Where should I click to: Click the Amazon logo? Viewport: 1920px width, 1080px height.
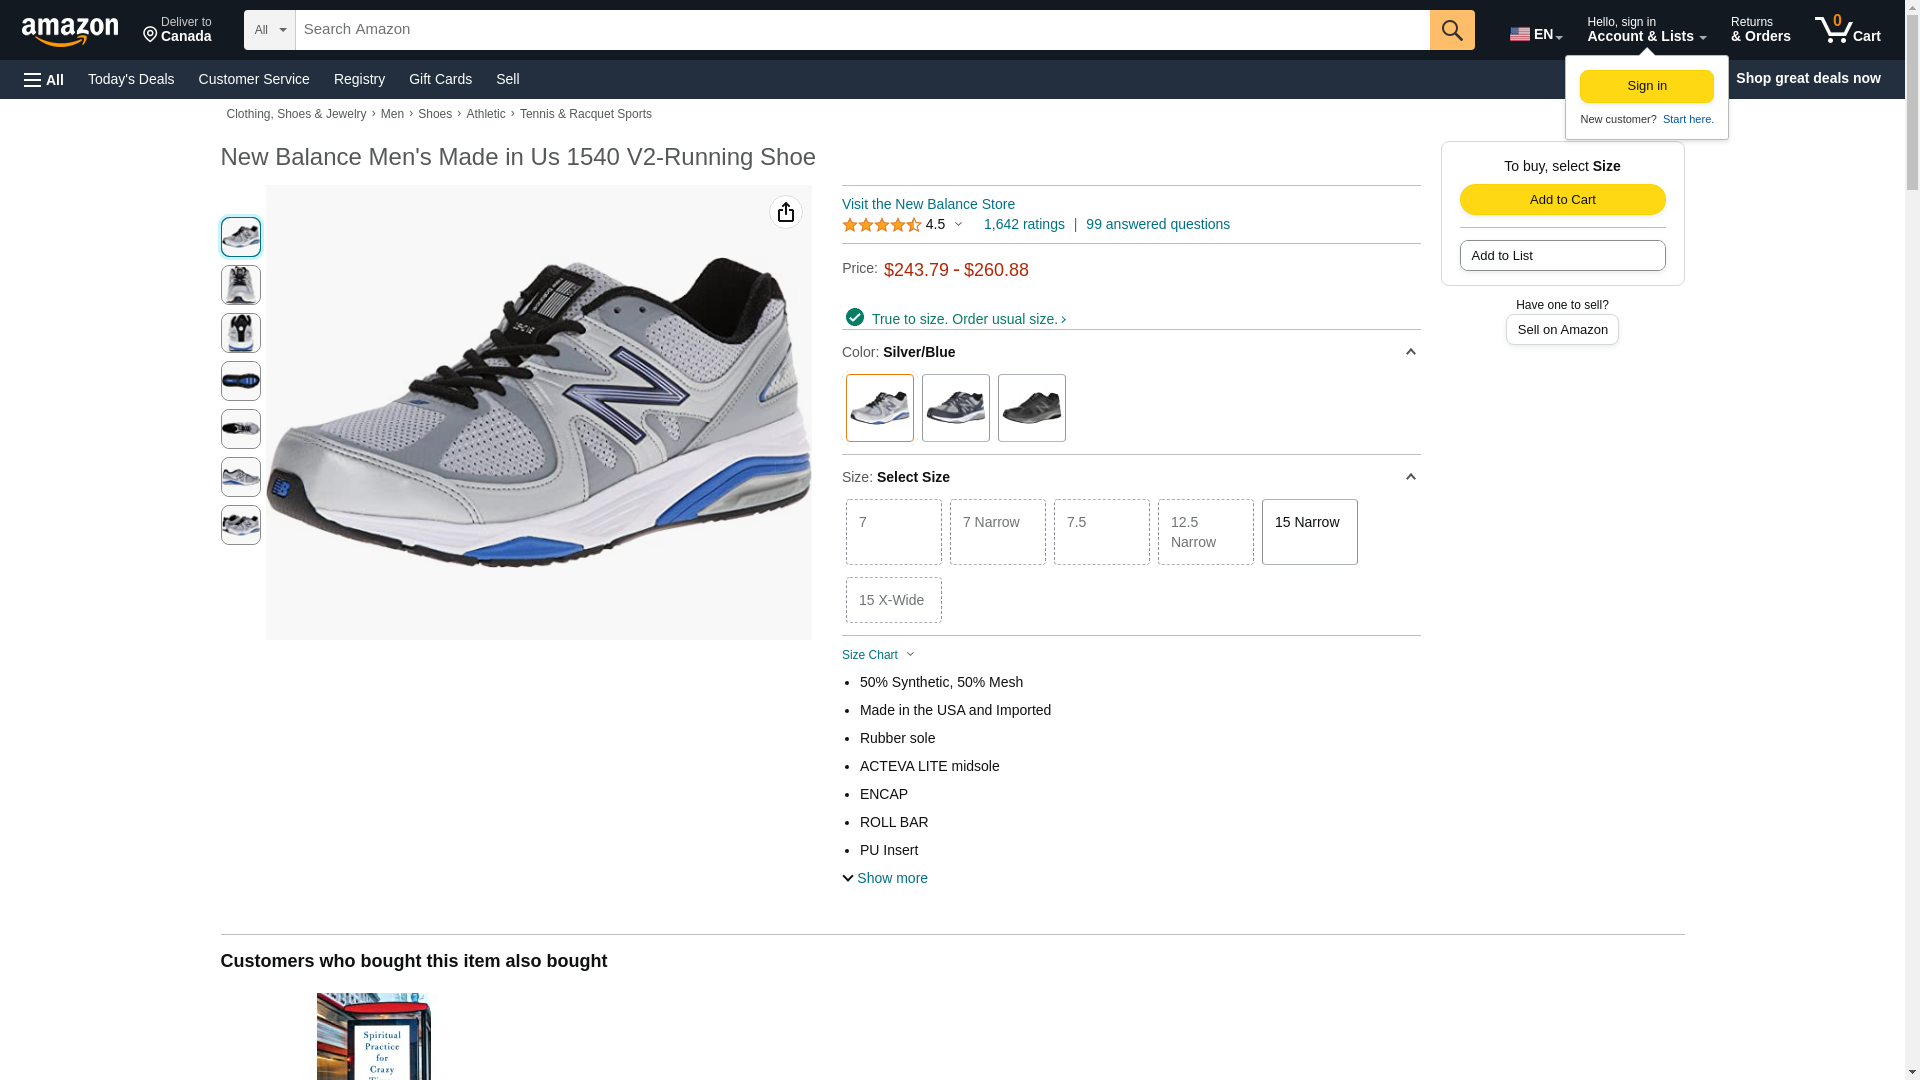[70, 31]
